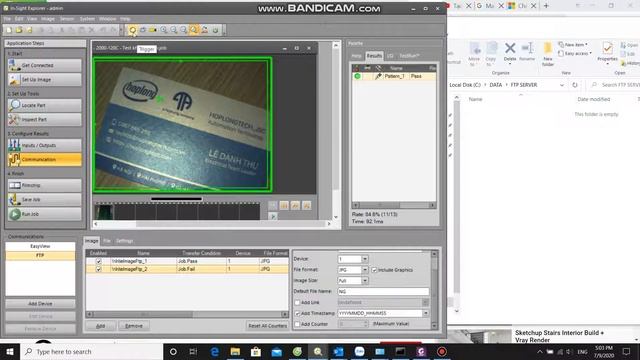
Task: Click the Save Job toolbar icon
Action: pos(29,30)
